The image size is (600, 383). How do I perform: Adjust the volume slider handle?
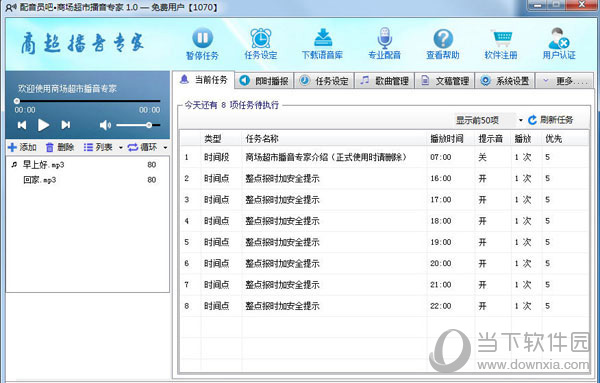coord(149,125)
